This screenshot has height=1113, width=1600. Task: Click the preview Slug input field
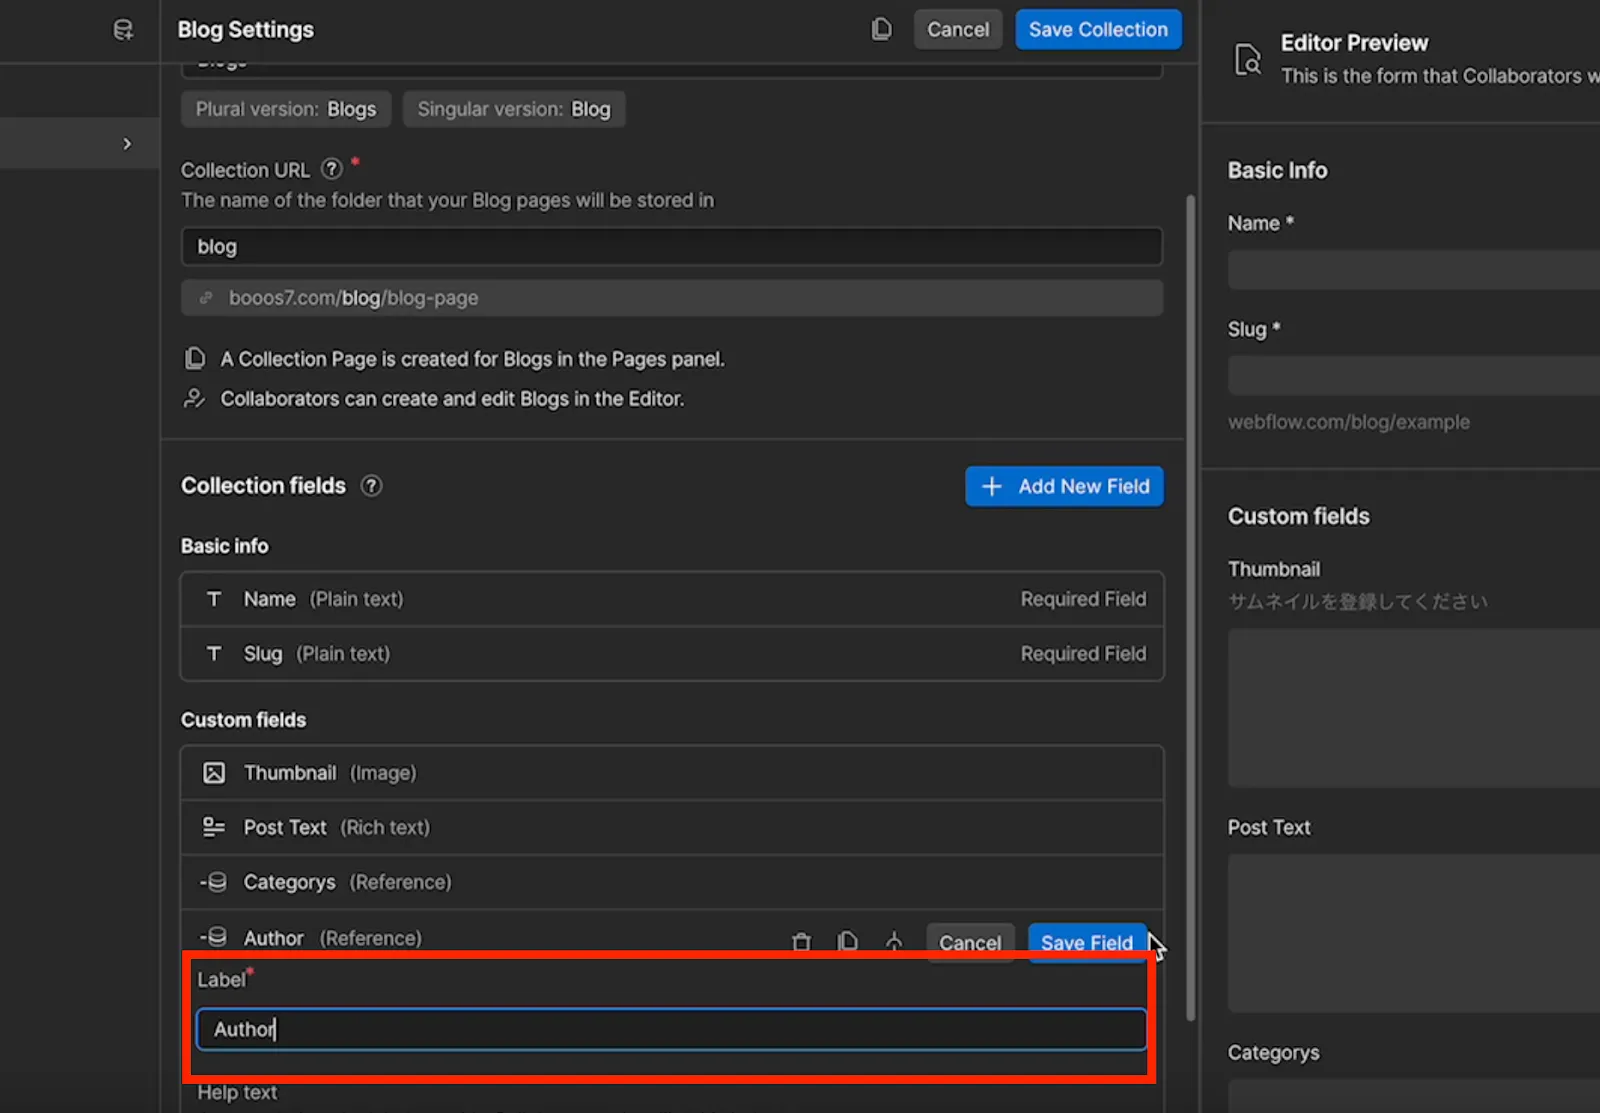point(1414,376)
